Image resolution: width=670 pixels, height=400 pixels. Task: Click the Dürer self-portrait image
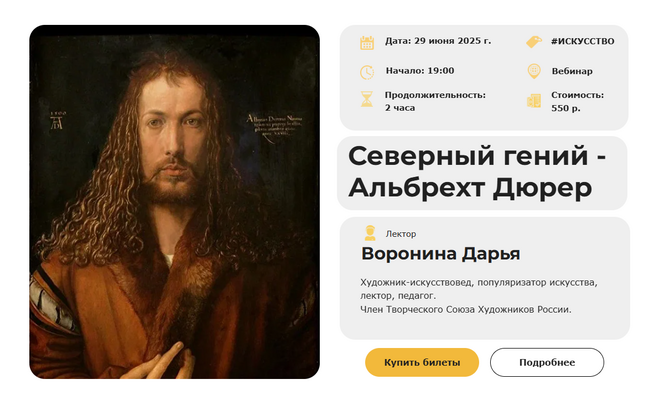(174, 202)
